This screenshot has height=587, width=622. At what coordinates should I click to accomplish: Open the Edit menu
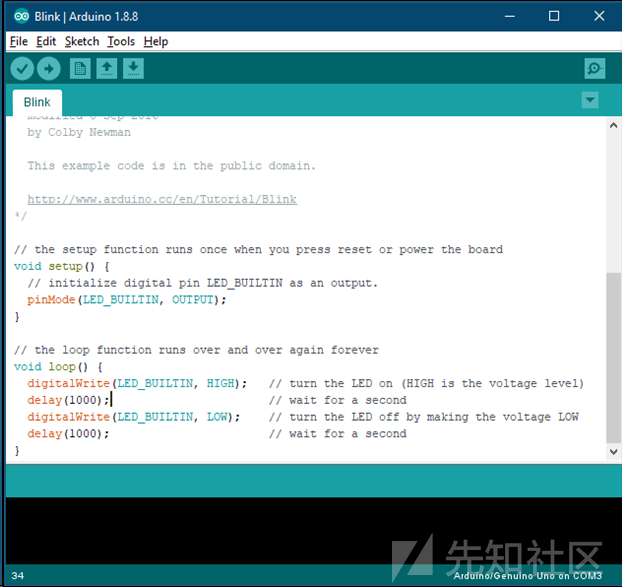pyautogui.click(x=46, y=41)
